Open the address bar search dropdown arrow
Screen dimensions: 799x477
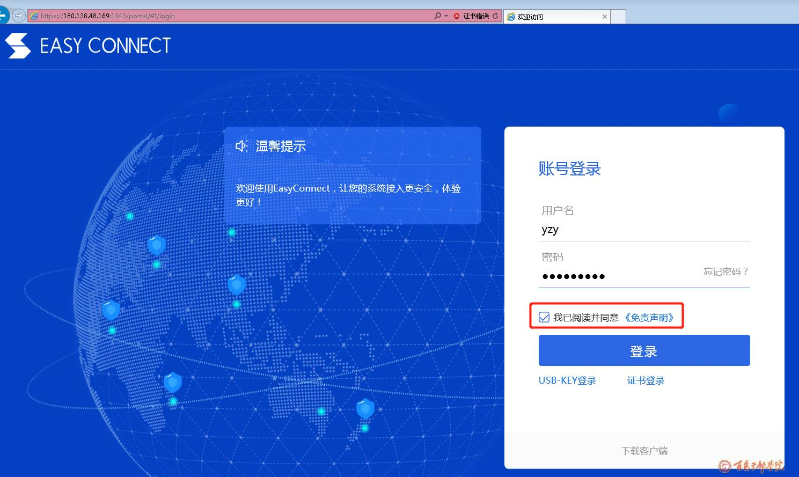coord(446,16)
